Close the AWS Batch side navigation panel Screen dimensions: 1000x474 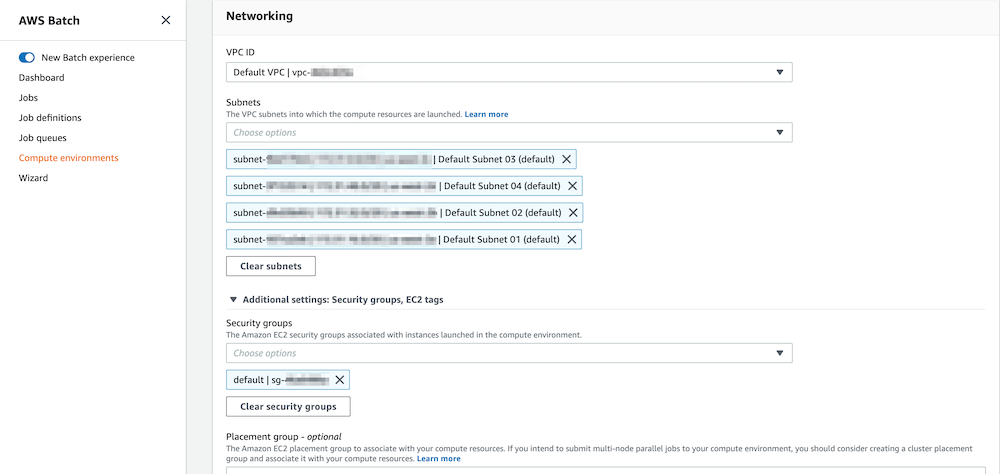166,20
